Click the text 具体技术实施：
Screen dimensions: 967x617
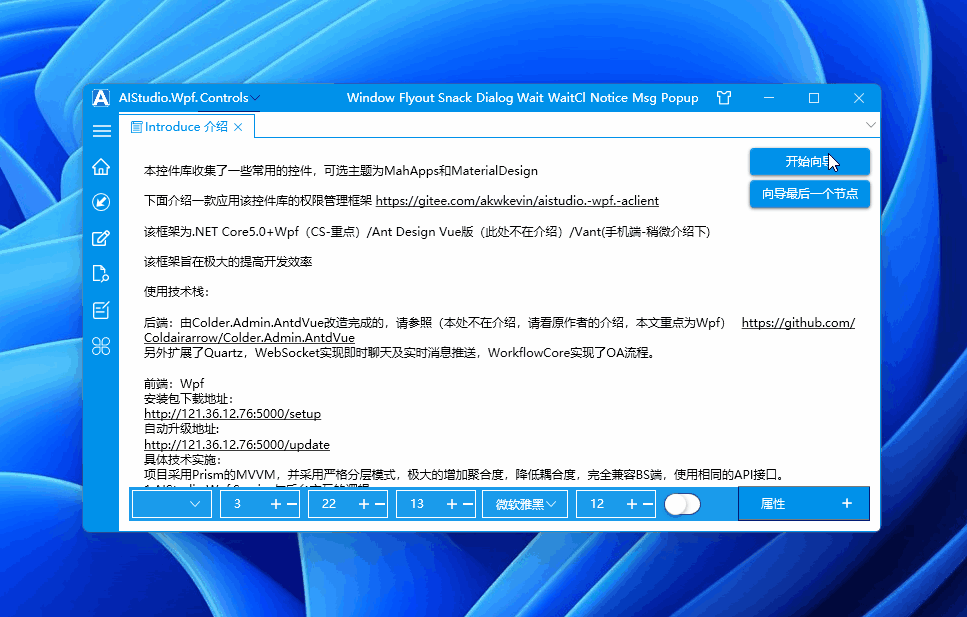coord(183,460)
